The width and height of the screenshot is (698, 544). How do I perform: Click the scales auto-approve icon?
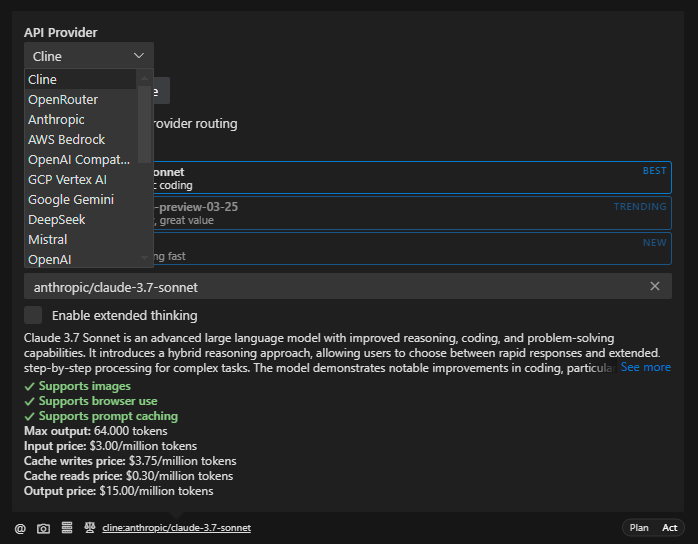point(89,528)
